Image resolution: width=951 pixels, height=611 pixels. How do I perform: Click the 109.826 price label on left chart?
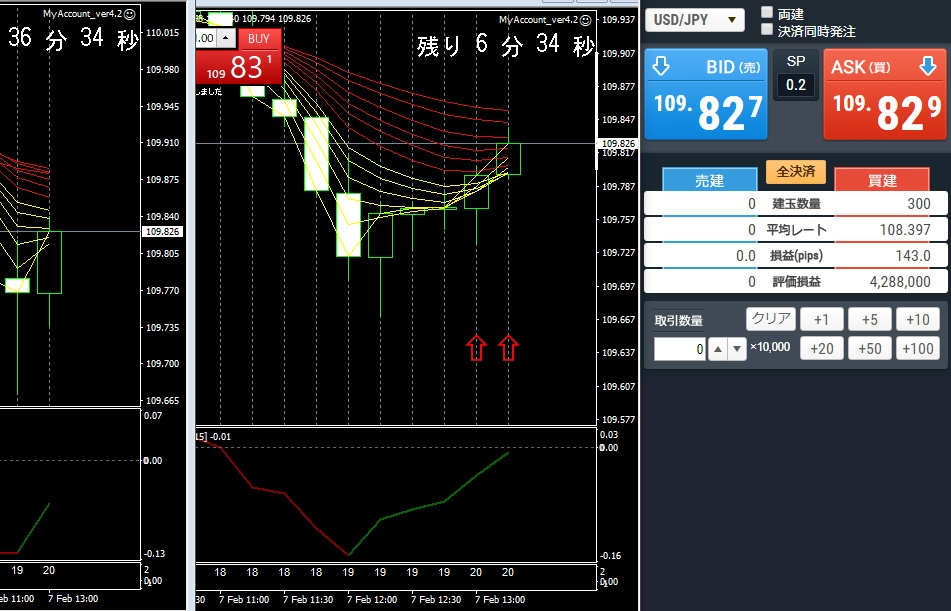tap(163, 232)
